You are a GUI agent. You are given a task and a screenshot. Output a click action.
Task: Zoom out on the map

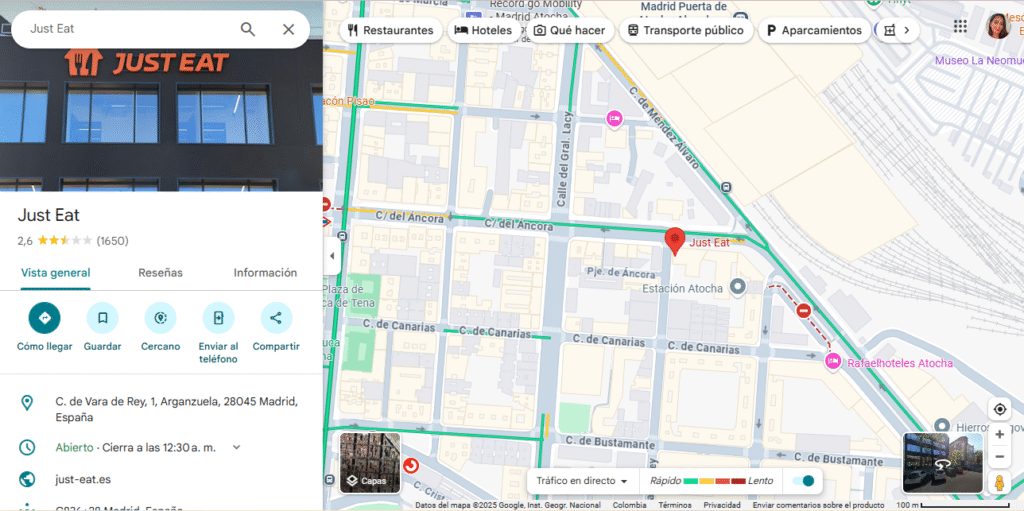[1000, 456]
